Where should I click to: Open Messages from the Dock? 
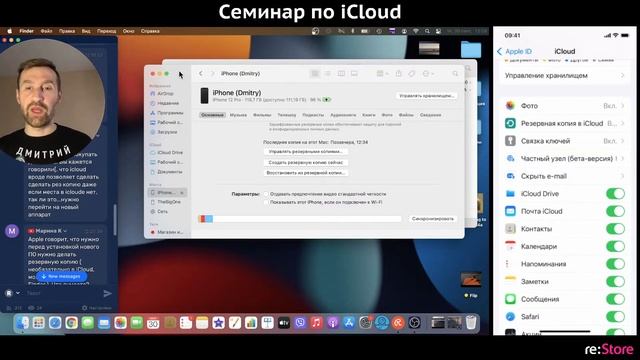88,323
